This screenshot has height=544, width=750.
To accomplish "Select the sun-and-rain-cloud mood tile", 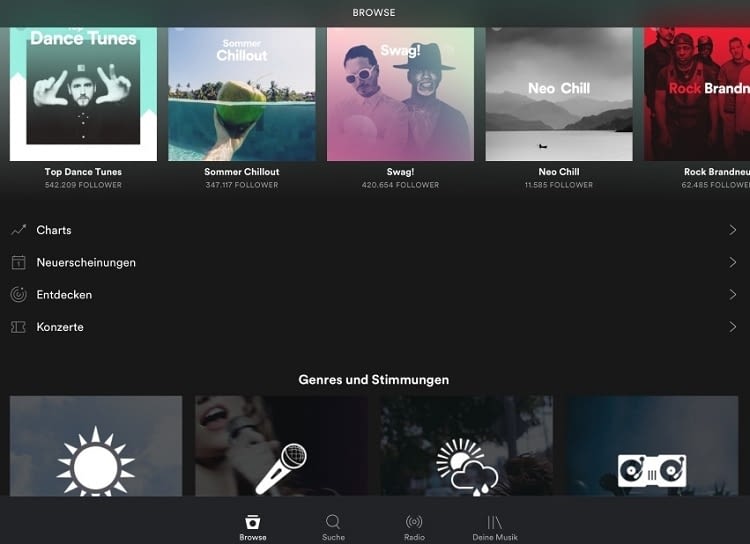I will pyautogui.click(x=467, y=445).
